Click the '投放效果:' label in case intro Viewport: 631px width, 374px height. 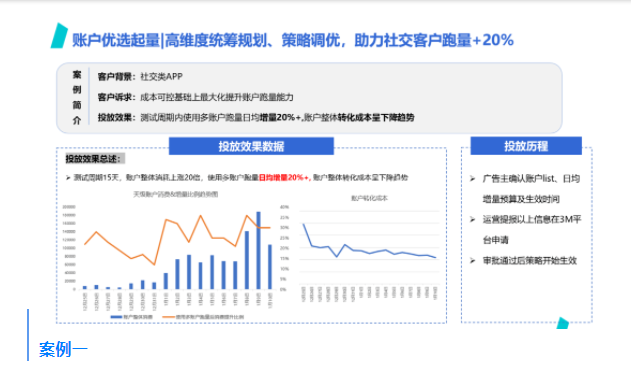point(117,118)
